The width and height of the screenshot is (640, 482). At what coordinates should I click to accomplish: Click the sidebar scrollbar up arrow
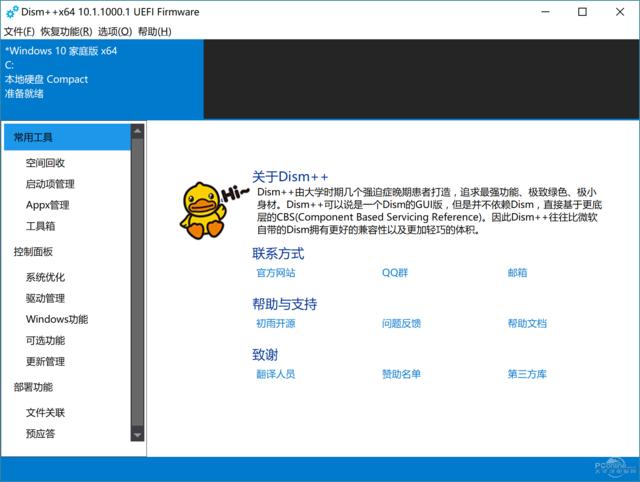click(137, 130)
